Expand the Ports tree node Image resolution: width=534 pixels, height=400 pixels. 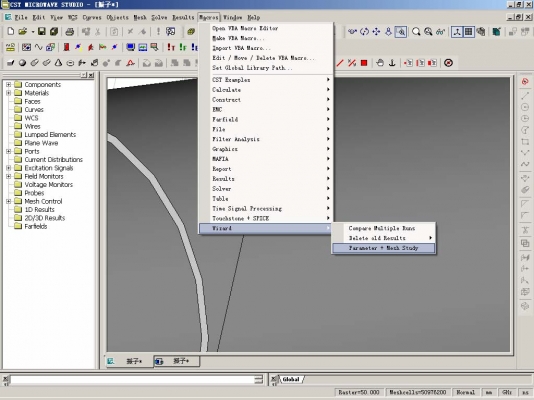coord(9,151)
